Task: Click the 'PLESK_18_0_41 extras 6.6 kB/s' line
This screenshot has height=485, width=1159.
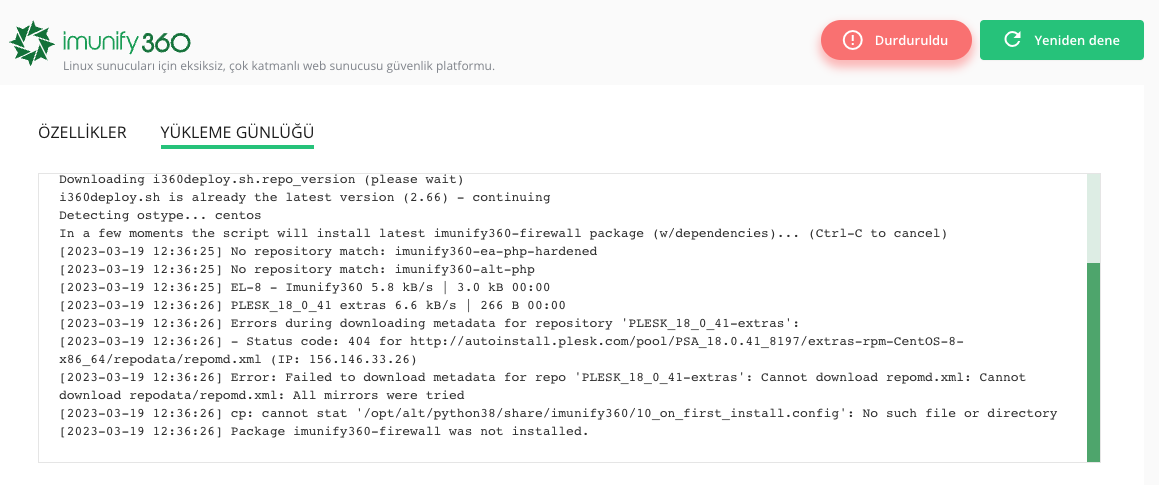Action: (x=312, y=305)
